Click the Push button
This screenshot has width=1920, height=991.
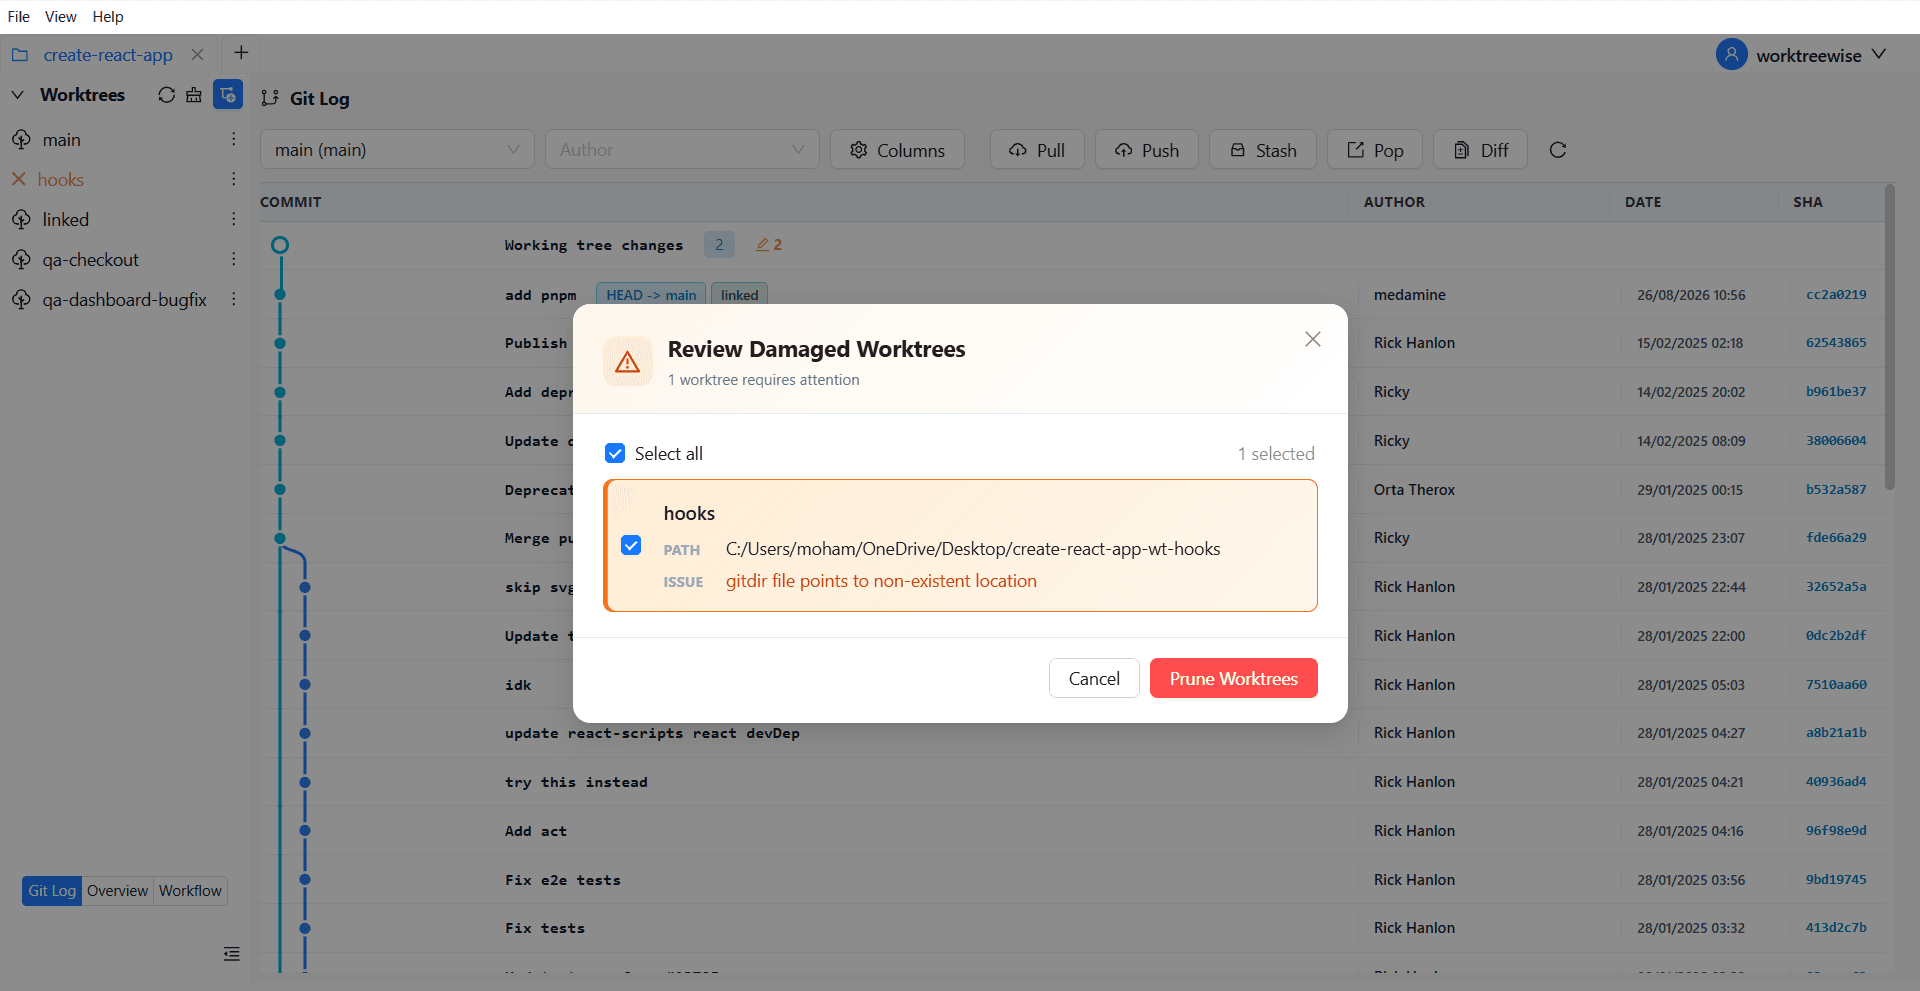tap(1147, 150)
